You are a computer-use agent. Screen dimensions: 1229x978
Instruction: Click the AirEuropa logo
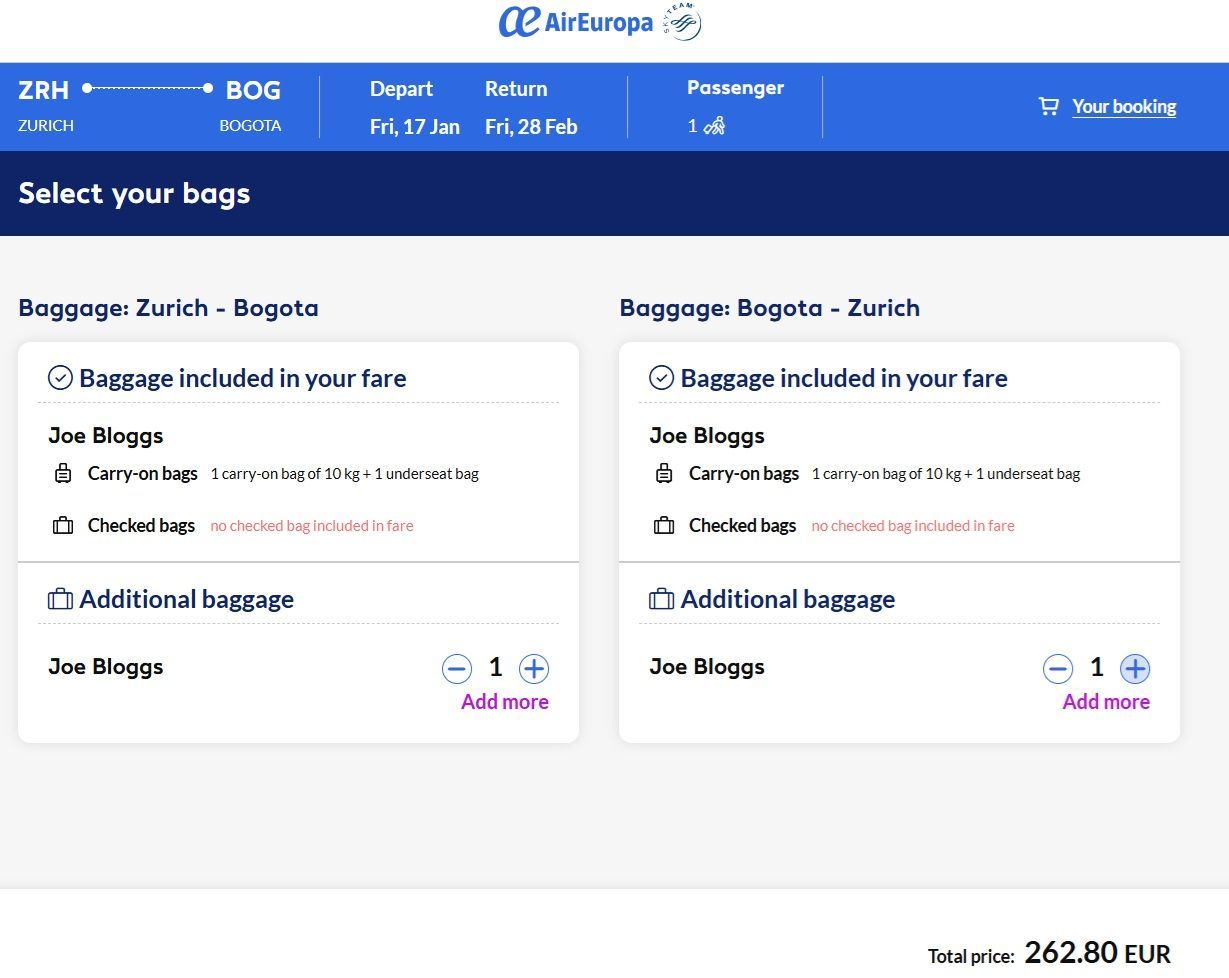pos(576,21)
